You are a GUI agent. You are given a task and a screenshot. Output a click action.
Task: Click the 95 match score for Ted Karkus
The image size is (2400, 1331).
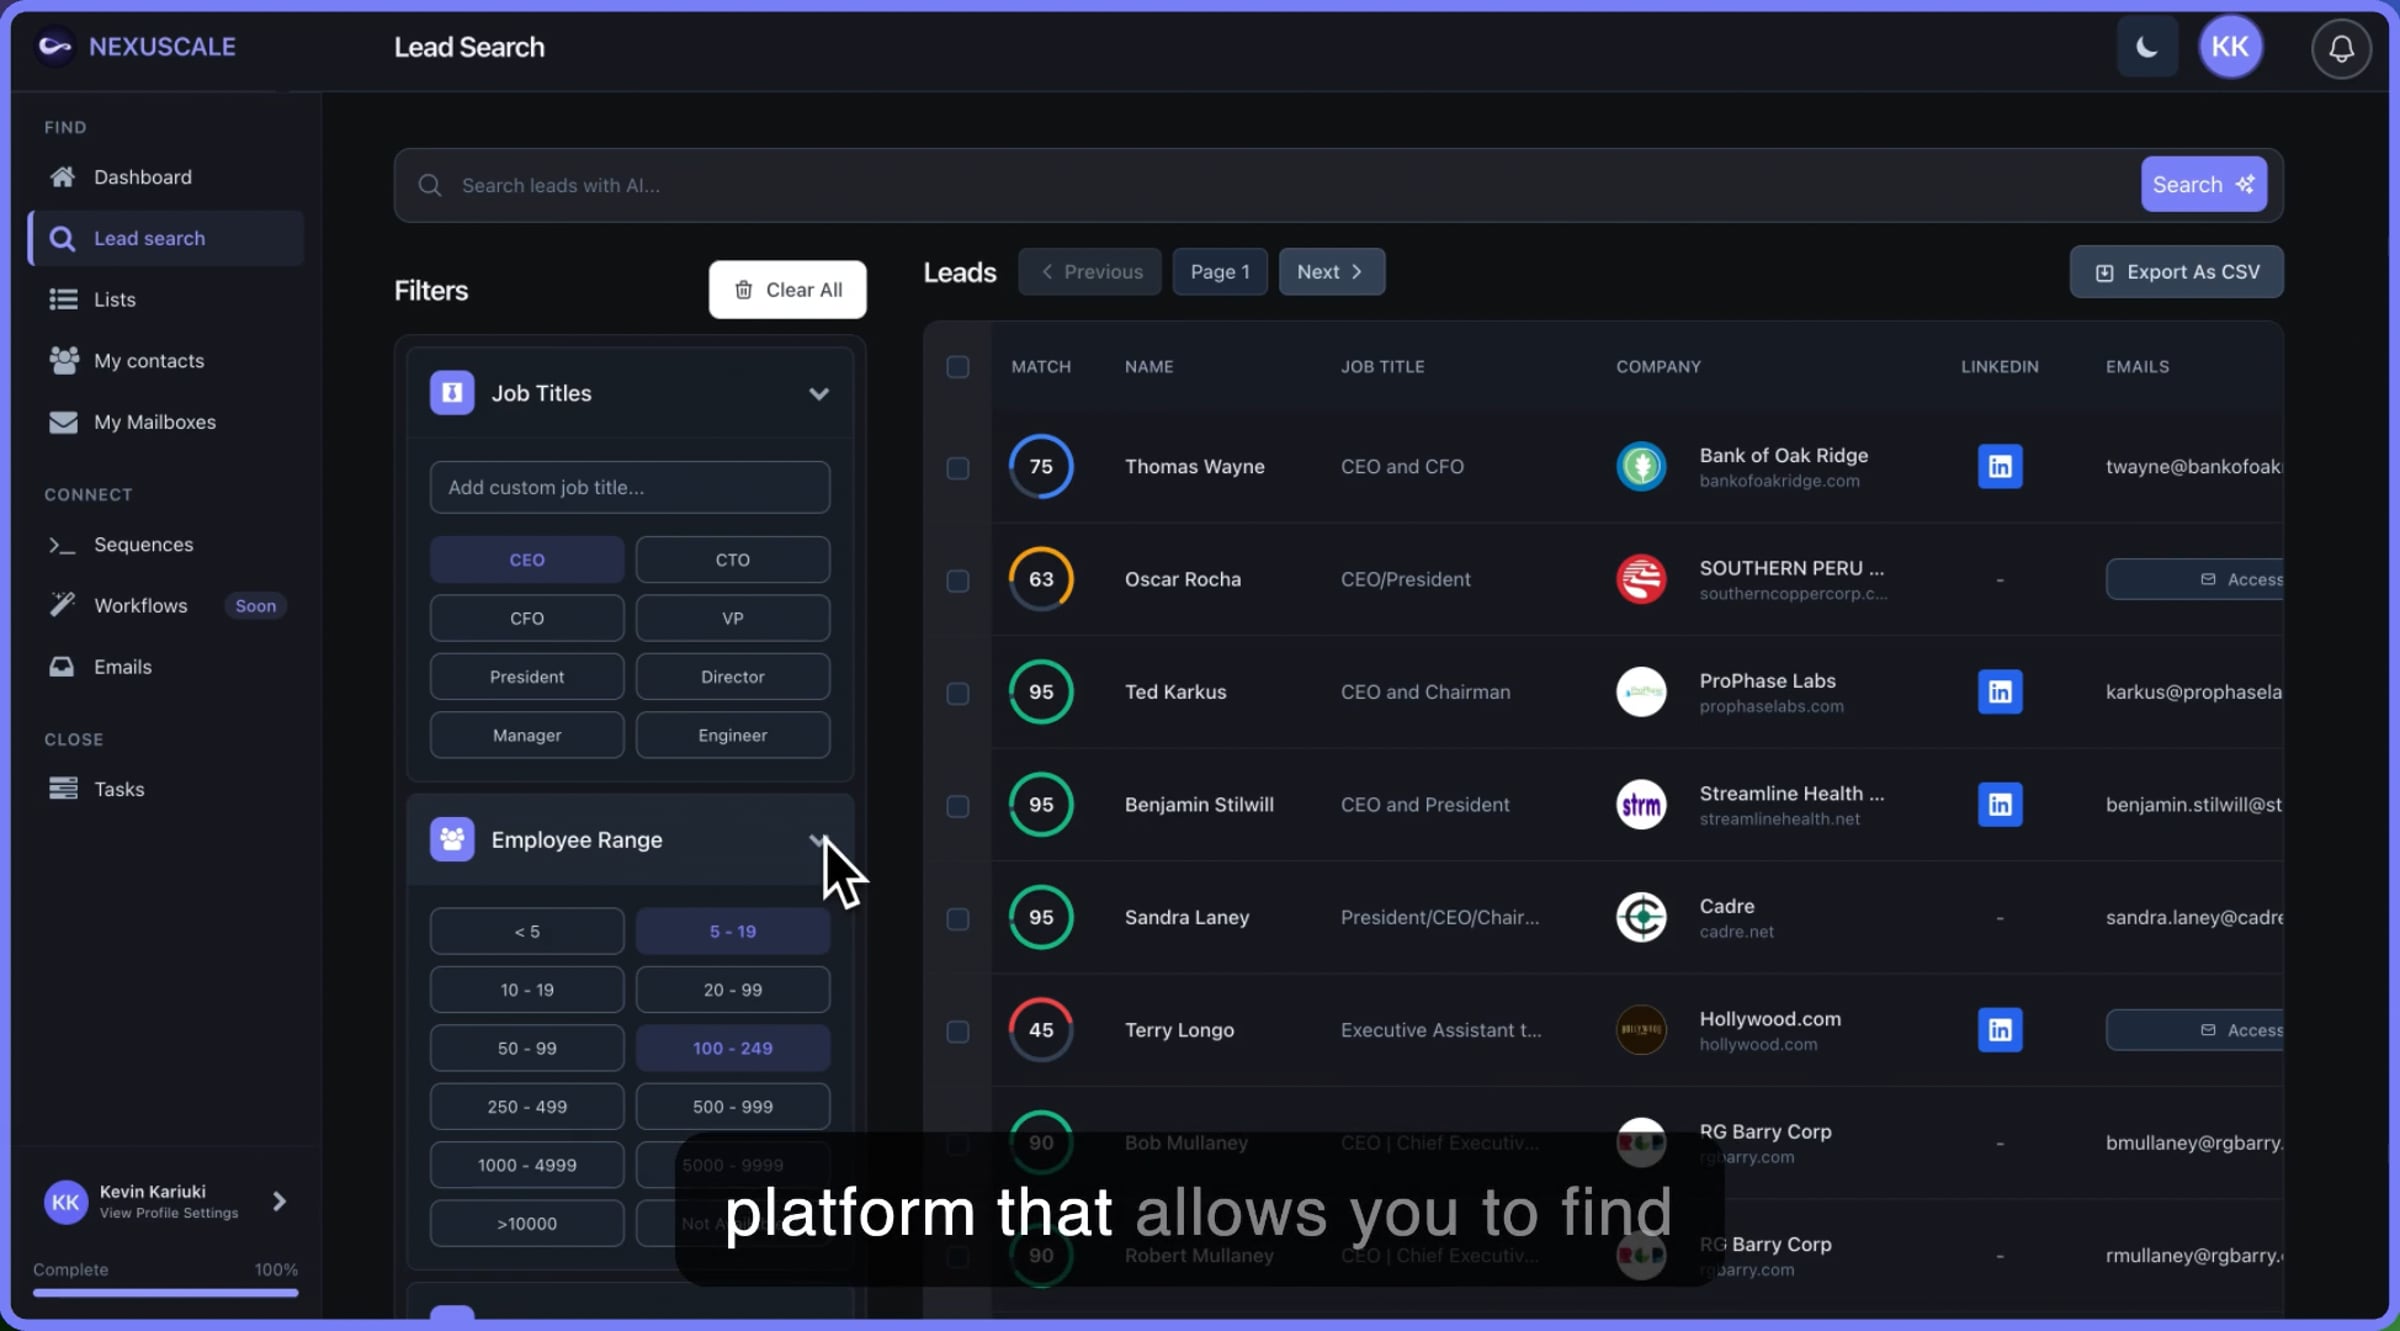coord(1041,692)
